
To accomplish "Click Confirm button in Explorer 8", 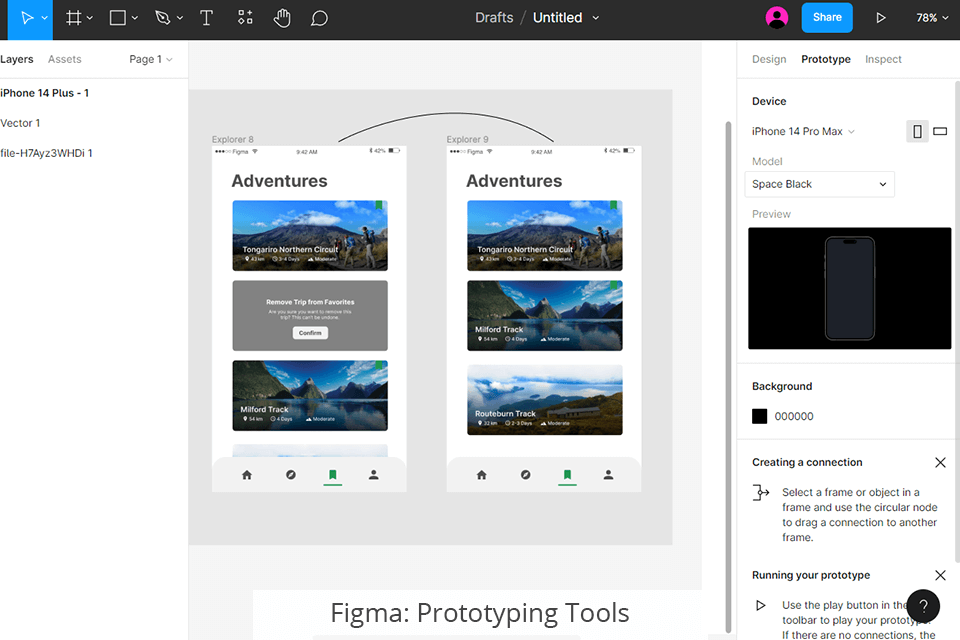I will coord(310,333).
